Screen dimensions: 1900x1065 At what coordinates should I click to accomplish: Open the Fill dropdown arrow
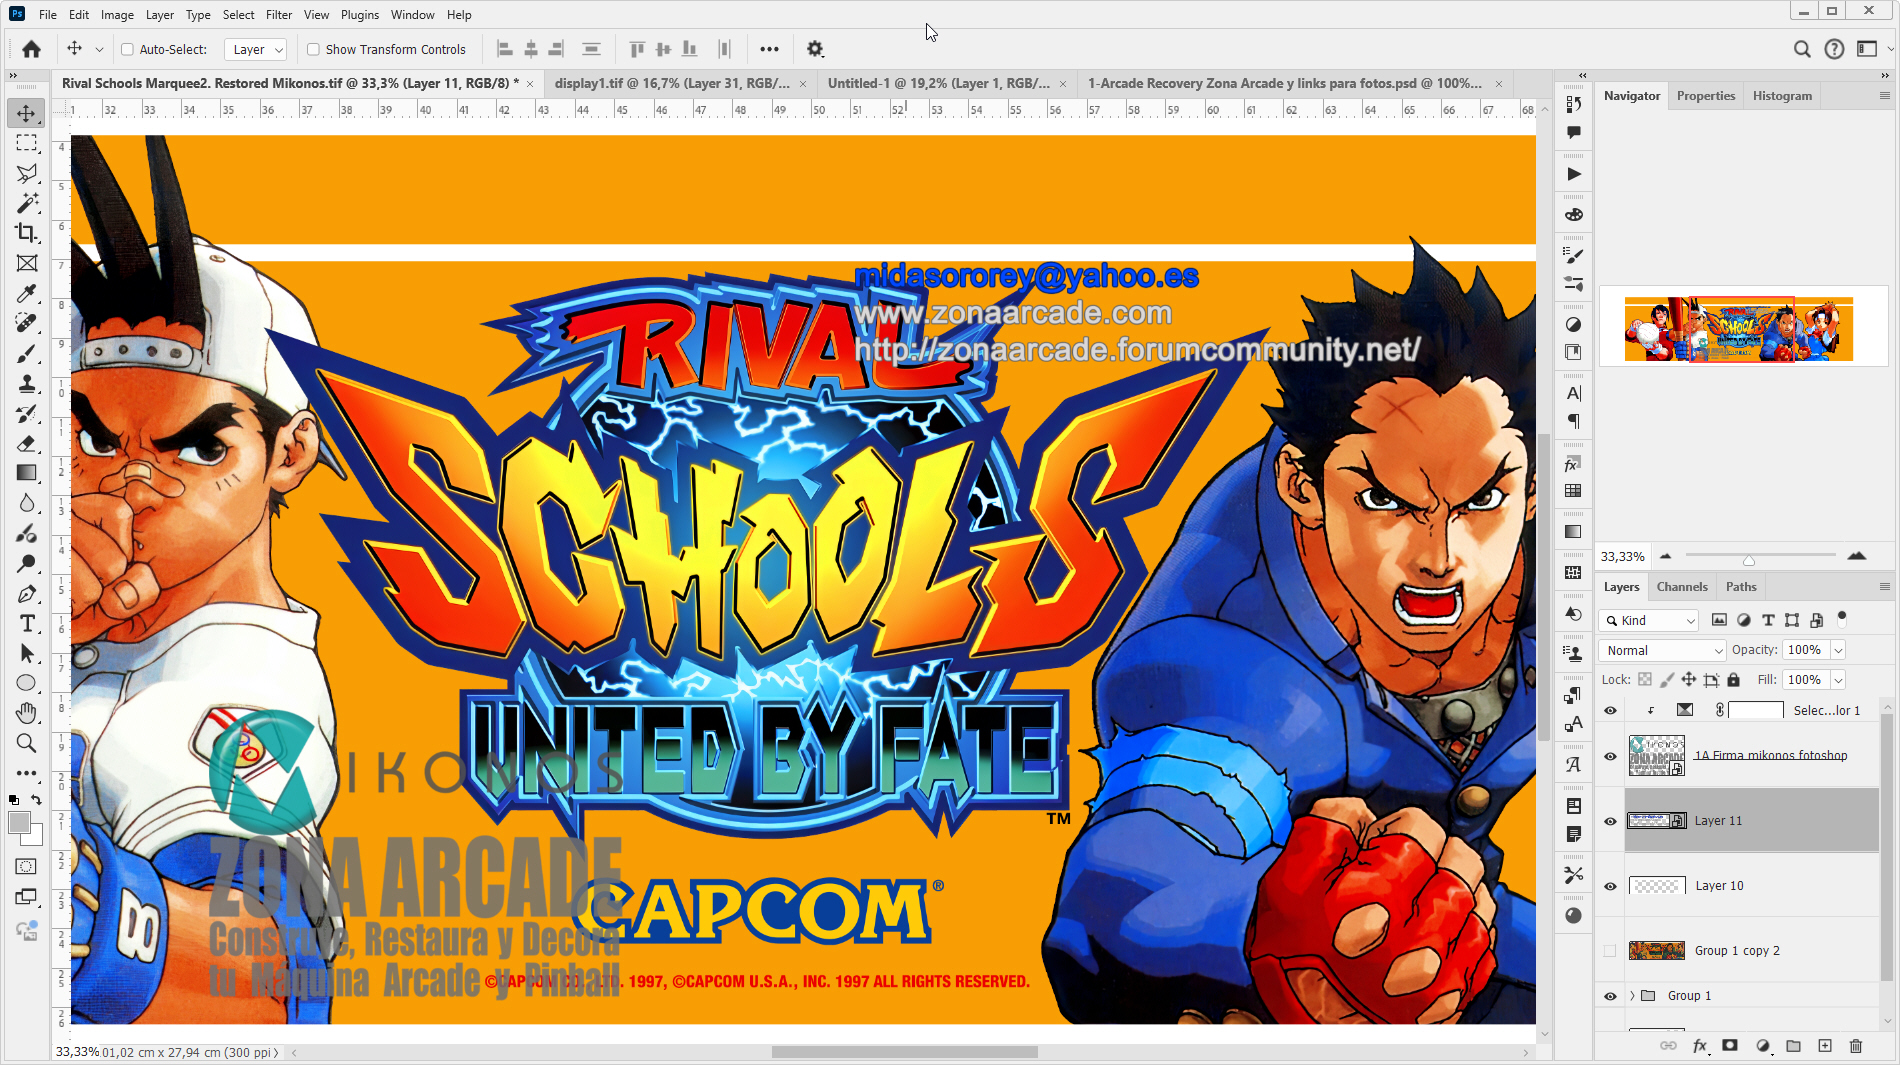click(x=1838, y=680)
